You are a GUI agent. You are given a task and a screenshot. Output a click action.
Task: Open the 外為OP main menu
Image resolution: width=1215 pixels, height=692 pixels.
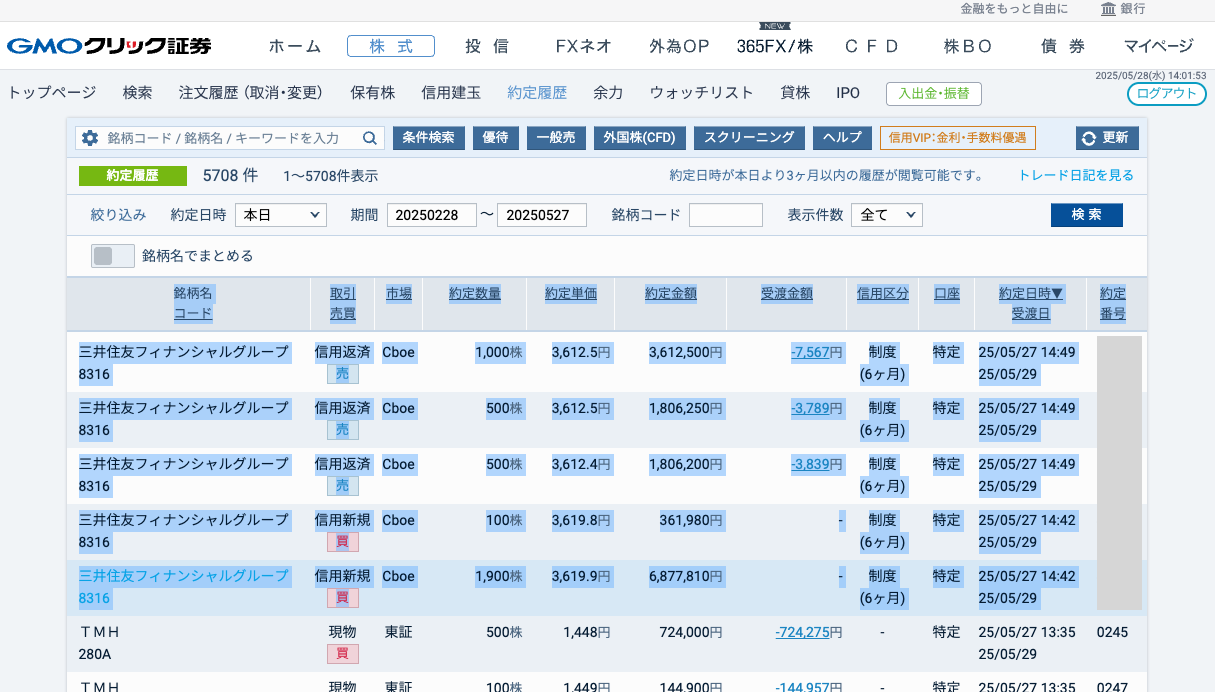coord(679,46)
